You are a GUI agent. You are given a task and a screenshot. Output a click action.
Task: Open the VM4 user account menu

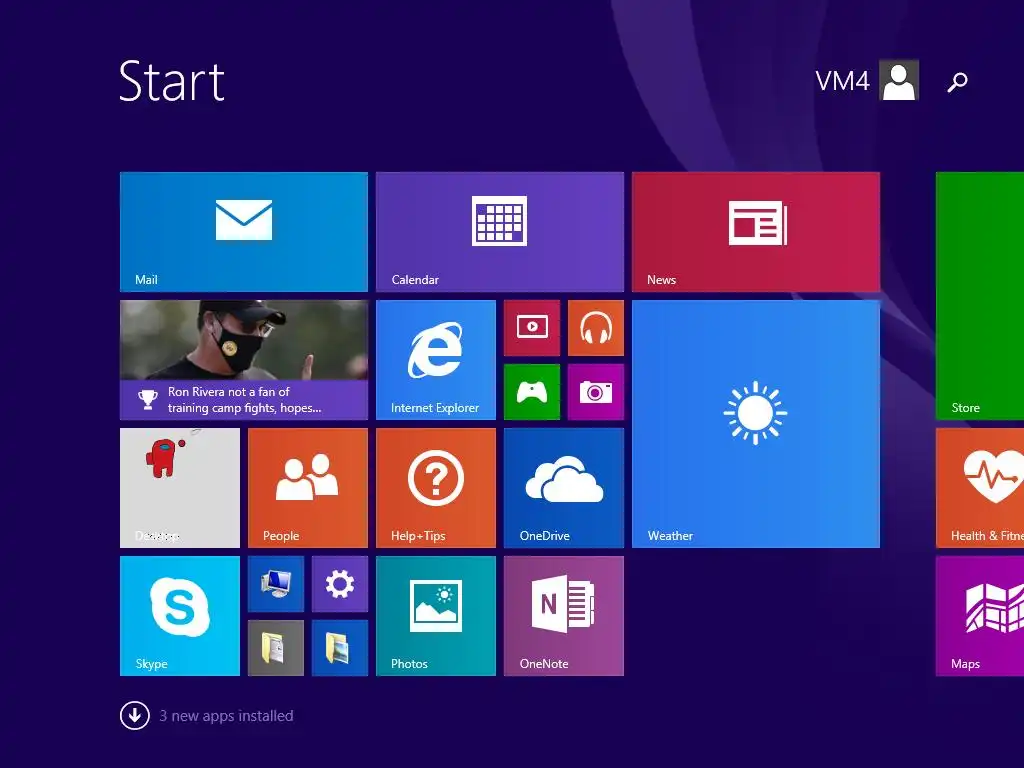(867, 80)
